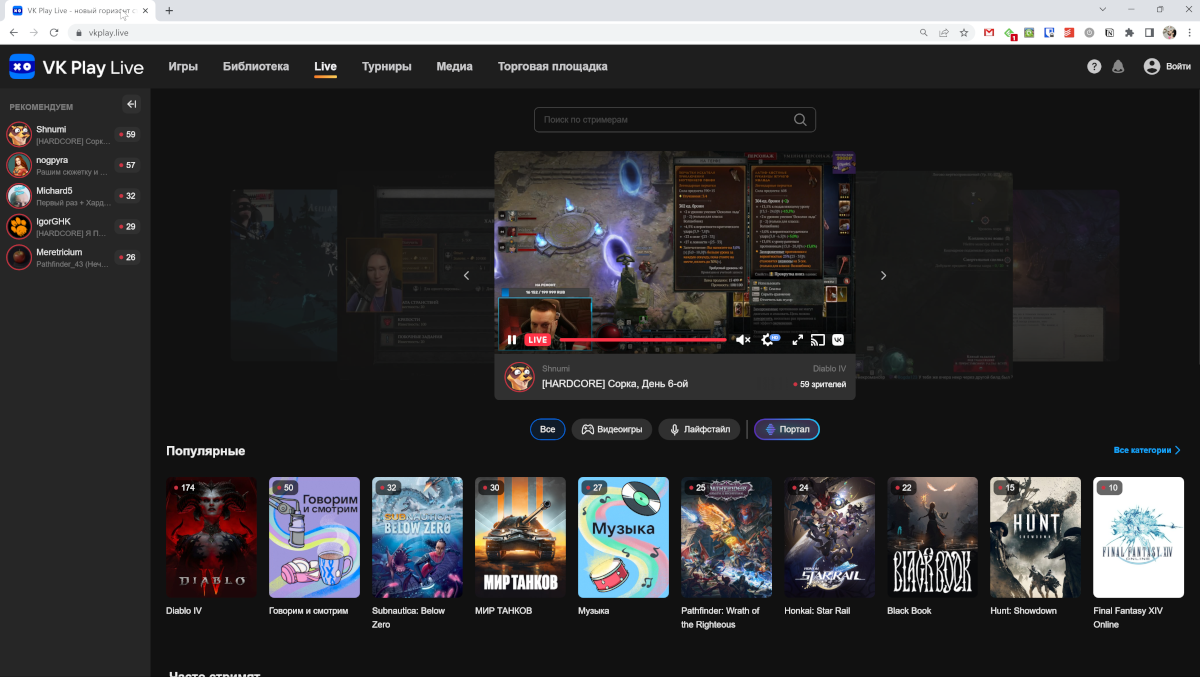Click the share page icon in address bar
Image resolution: width=1200 pixels, height=677 pixels.
click(943, 33)
